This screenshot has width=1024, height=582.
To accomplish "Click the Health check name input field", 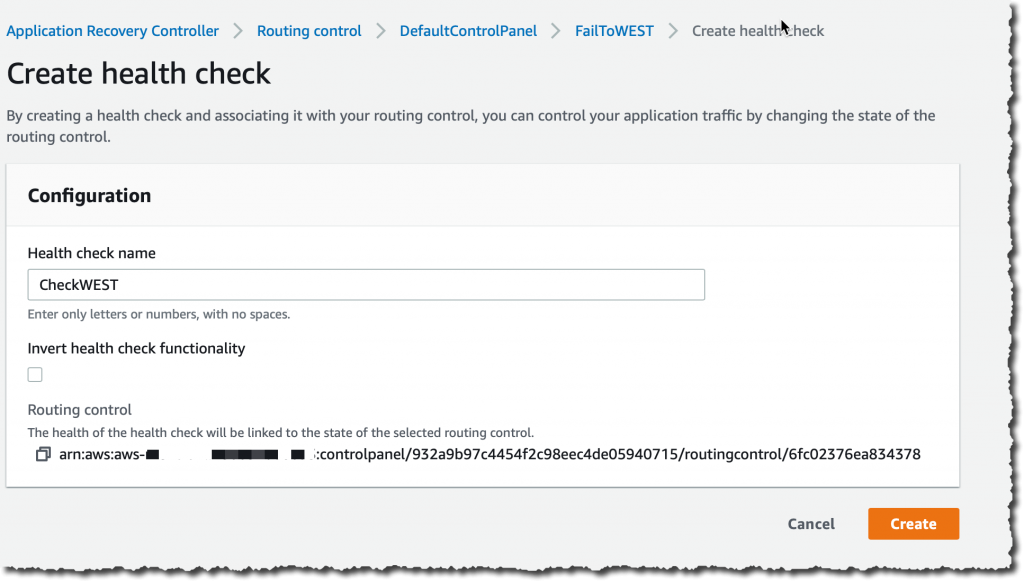I will [x=365, y=284].
